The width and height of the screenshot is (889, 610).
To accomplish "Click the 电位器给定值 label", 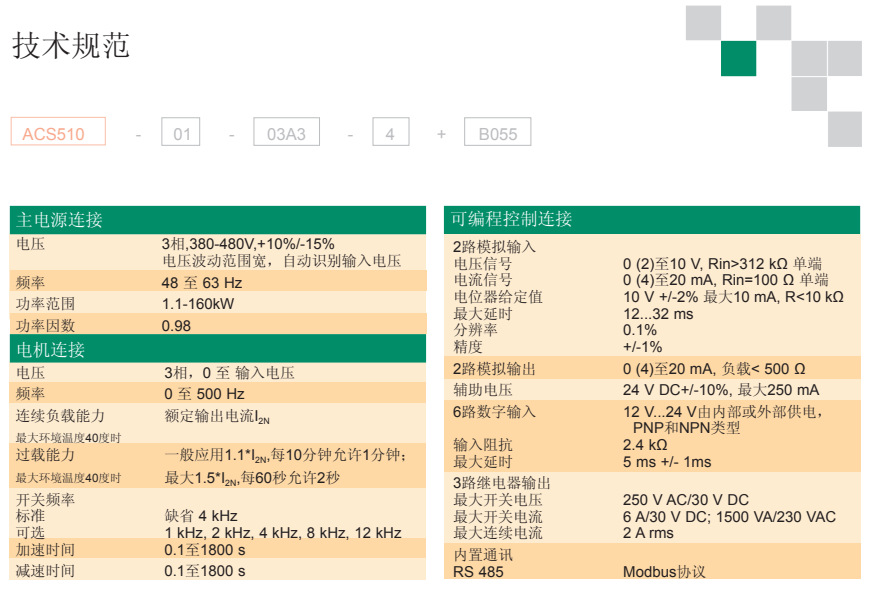I will coord(498,297).
